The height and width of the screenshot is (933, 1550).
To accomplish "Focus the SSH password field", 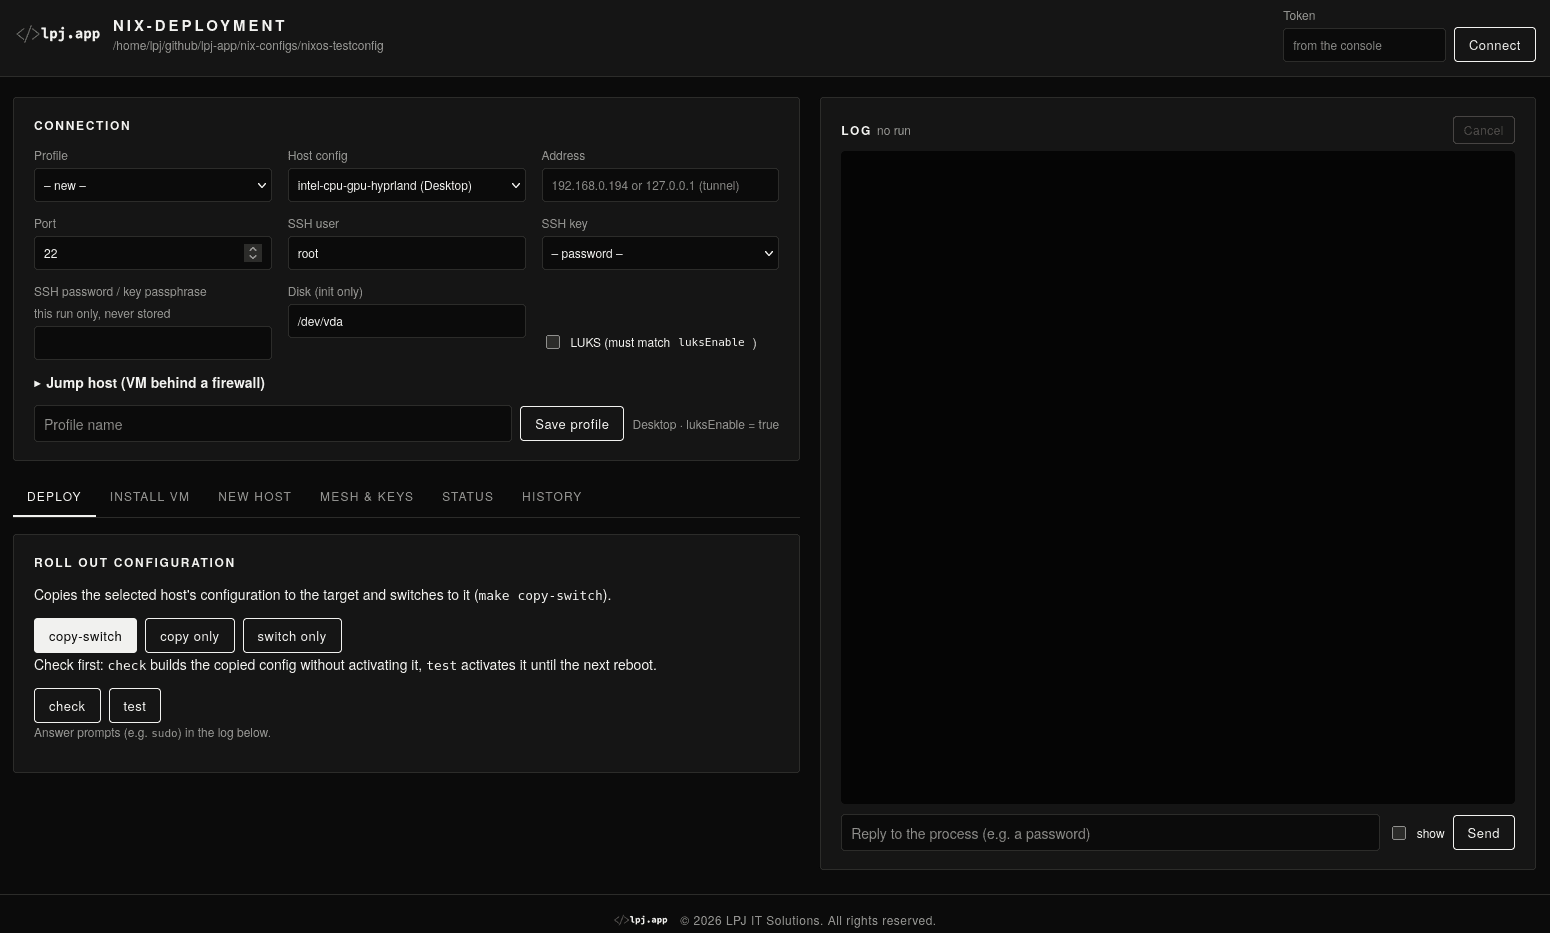I will (x=153, y=343).
